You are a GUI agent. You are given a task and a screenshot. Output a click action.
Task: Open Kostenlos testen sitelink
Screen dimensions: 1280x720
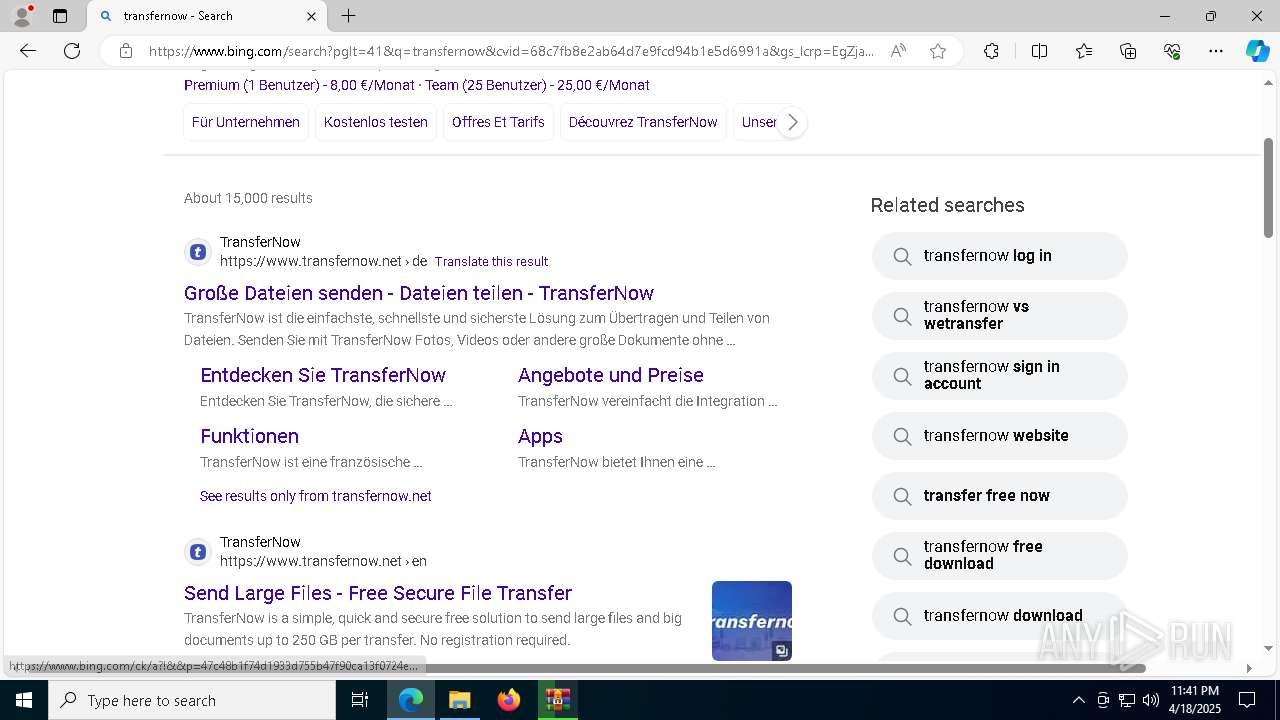[376, 122]
